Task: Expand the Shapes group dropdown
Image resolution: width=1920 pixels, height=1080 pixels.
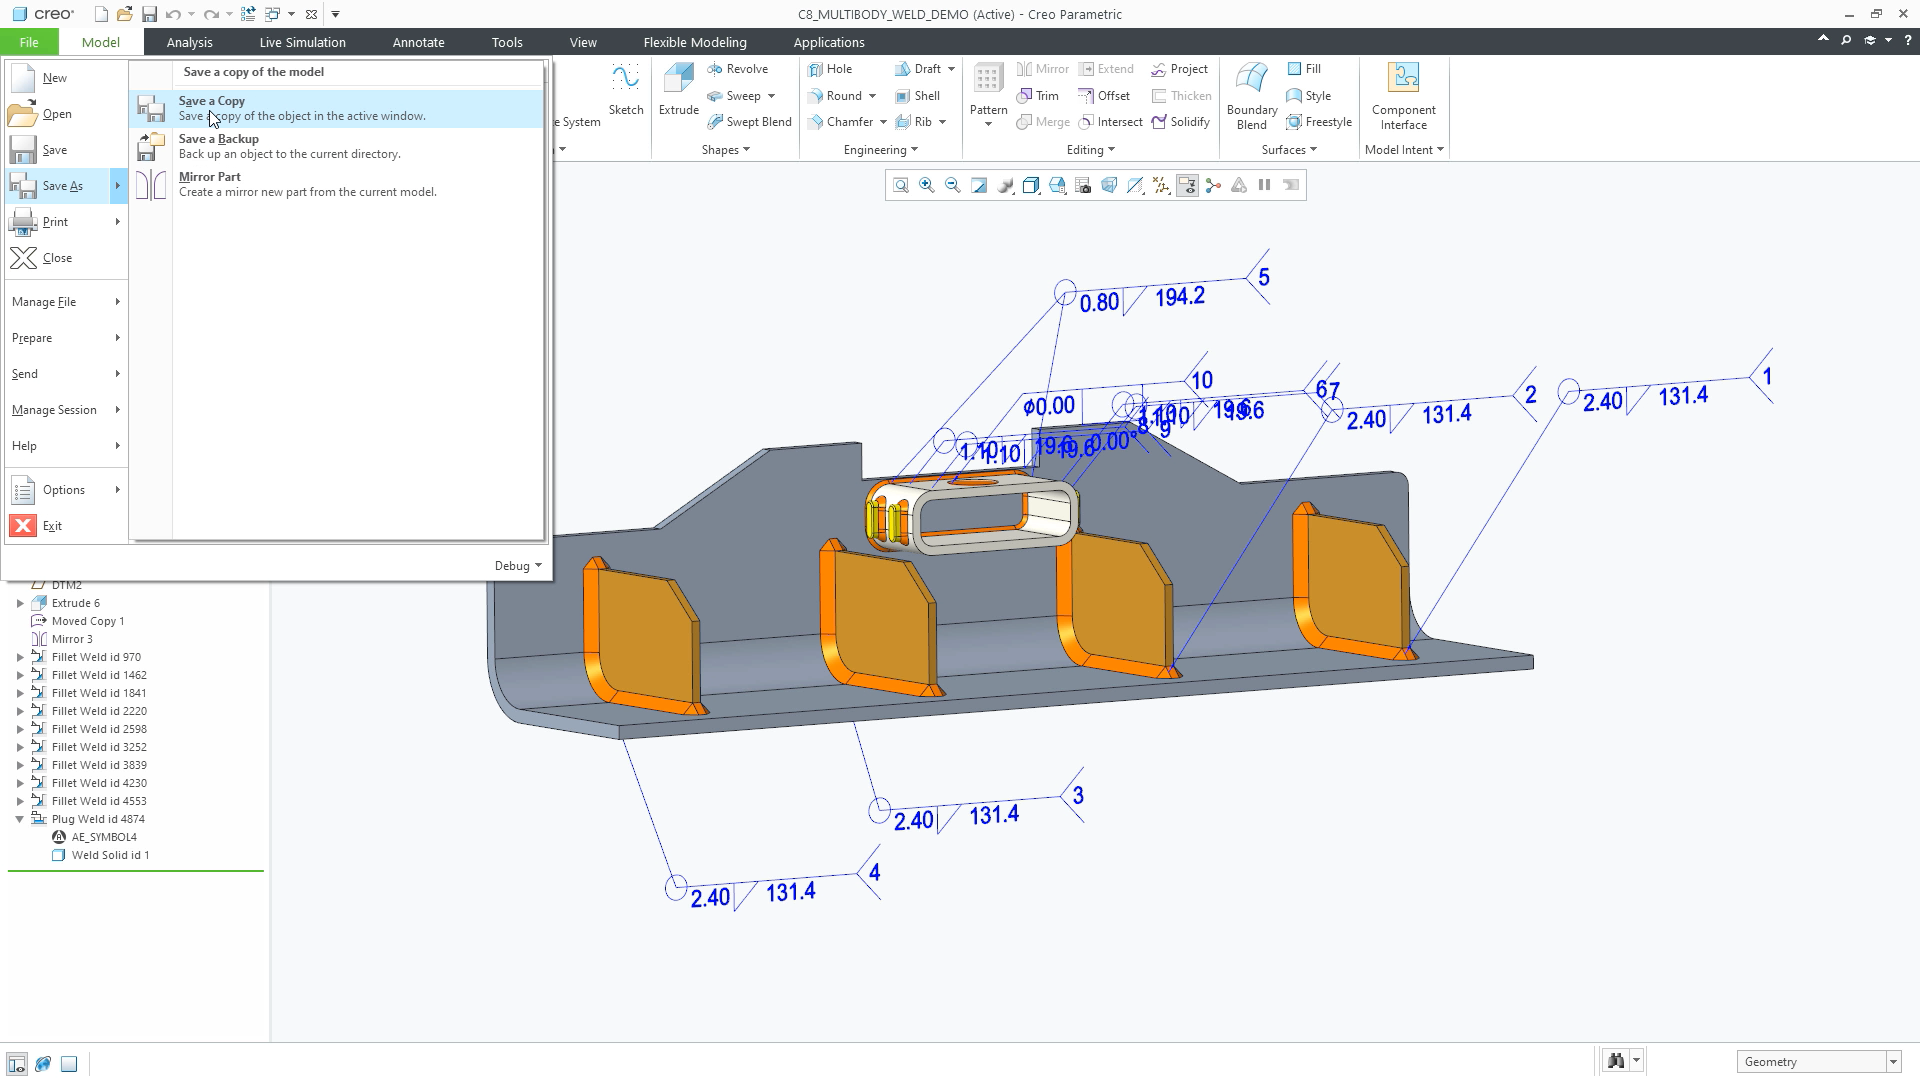Action: tap(725, 150)
